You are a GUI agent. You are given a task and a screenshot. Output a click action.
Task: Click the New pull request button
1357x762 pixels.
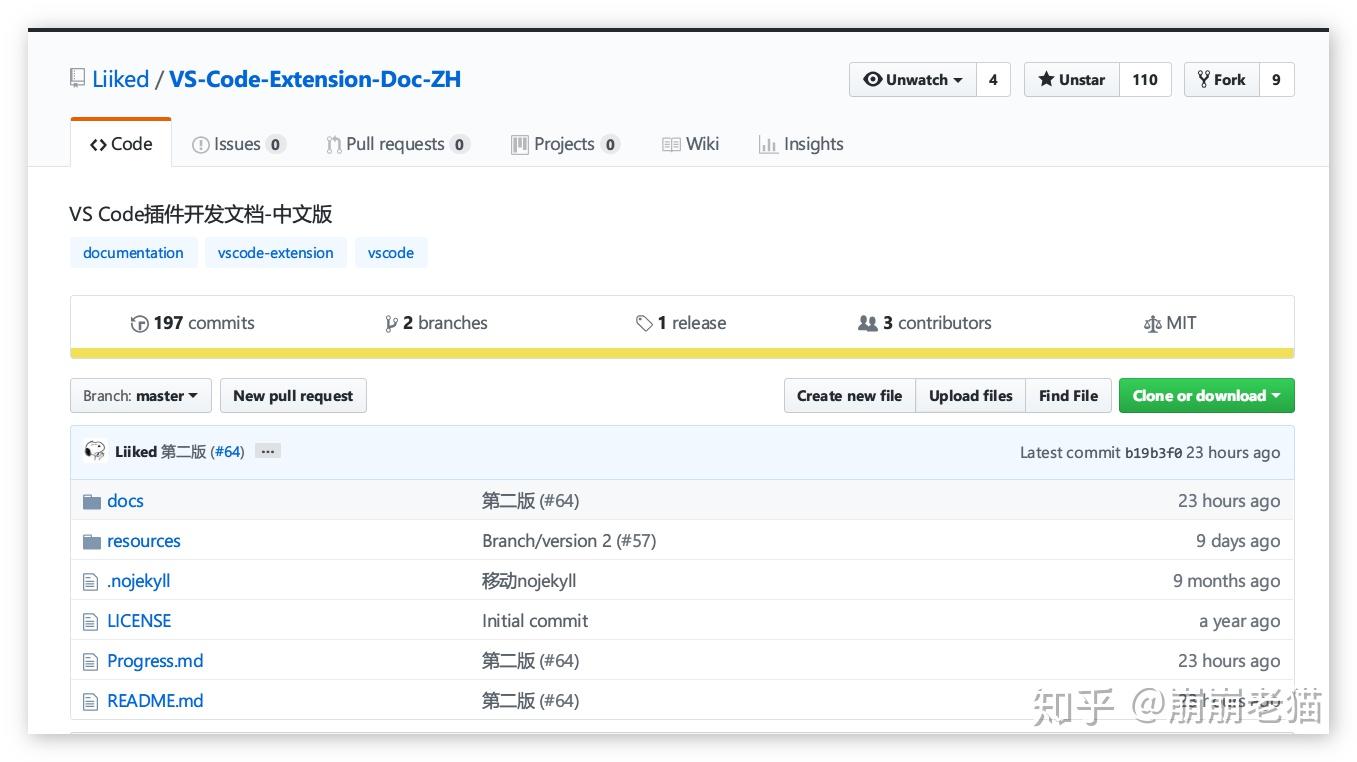click(x=293, y=396)
